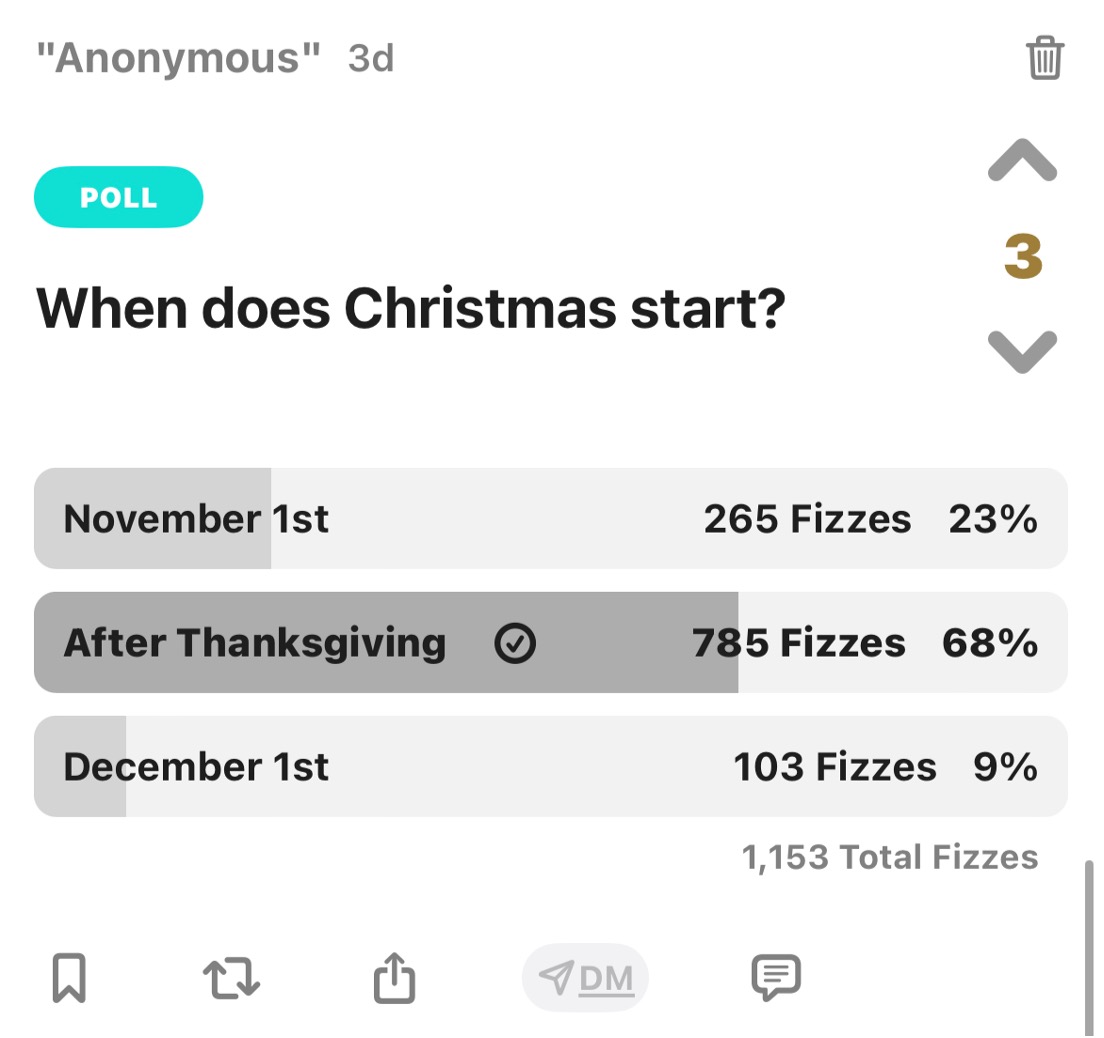Open the share sheet icon
Viewport: 1104px width, 1038px height.
394,977
